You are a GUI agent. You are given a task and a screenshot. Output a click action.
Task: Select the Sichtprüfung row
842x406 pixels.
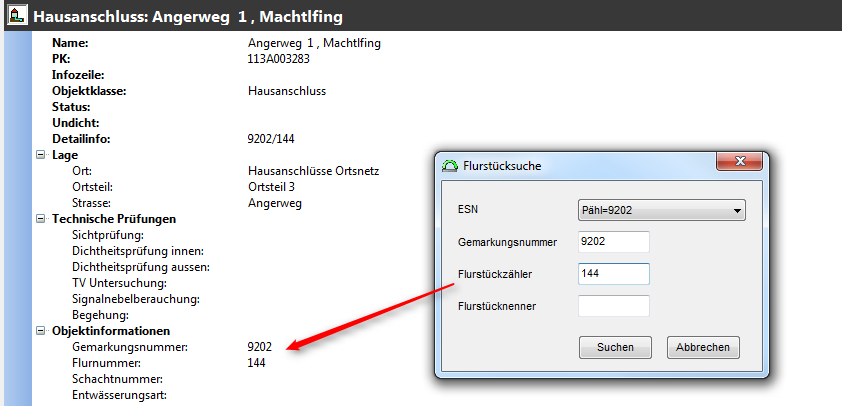pos(108,235)
